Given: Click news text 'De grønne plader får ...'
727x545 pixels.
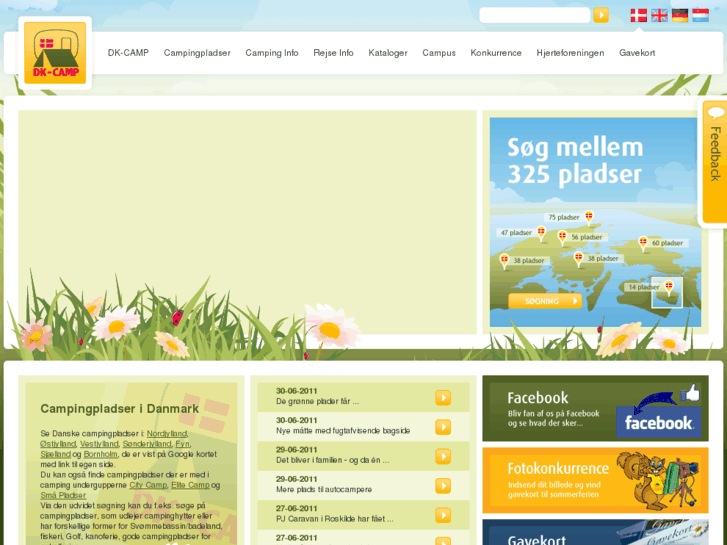Looking at the screenshot, I should [x=317, y=401].
